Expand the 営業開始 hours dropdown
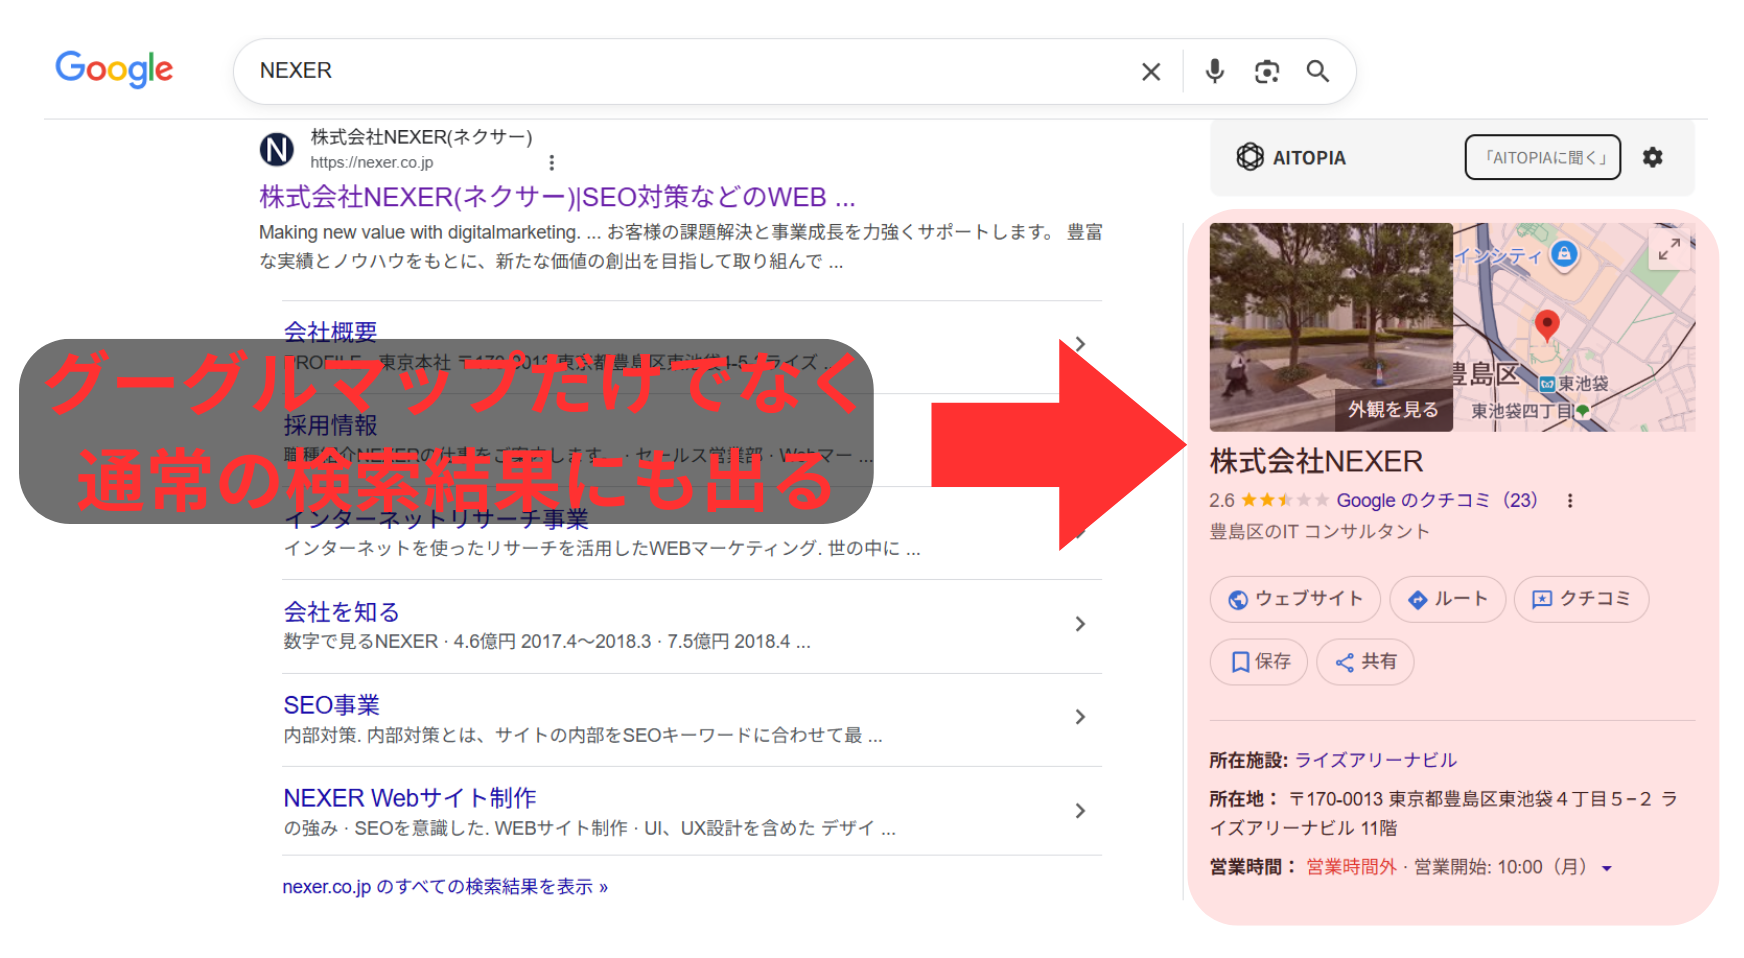1744x958 pixels. [1608, 867]
